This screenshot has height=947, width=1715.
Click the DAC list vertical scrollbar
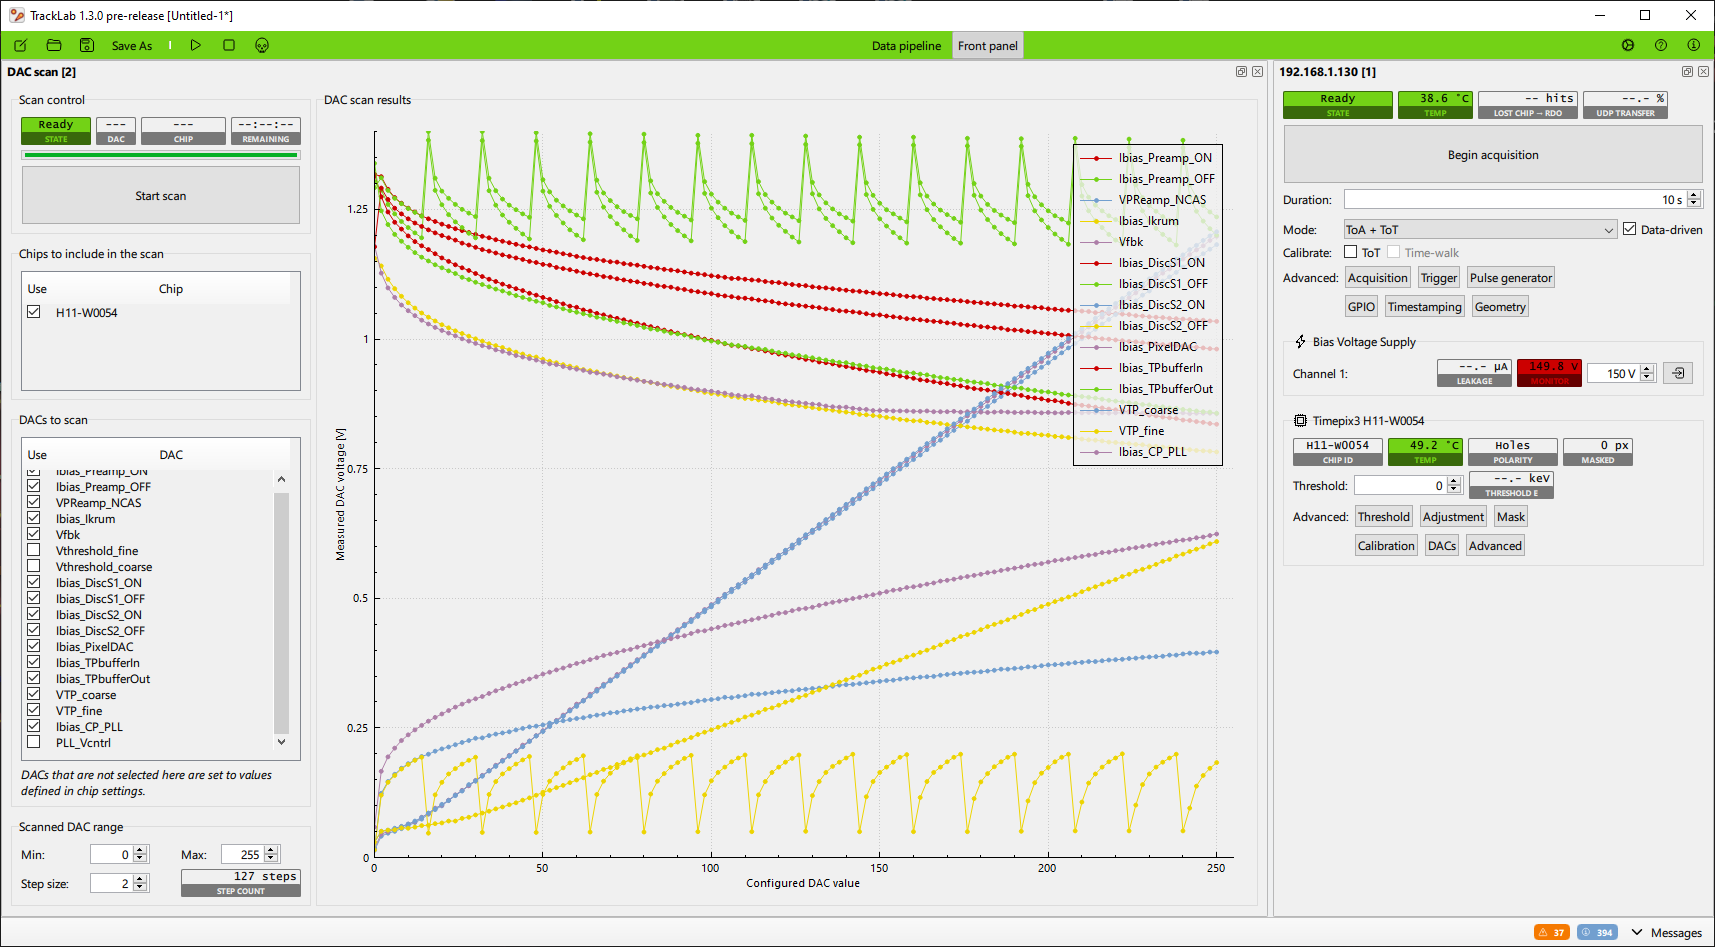(x=281, y=610)
